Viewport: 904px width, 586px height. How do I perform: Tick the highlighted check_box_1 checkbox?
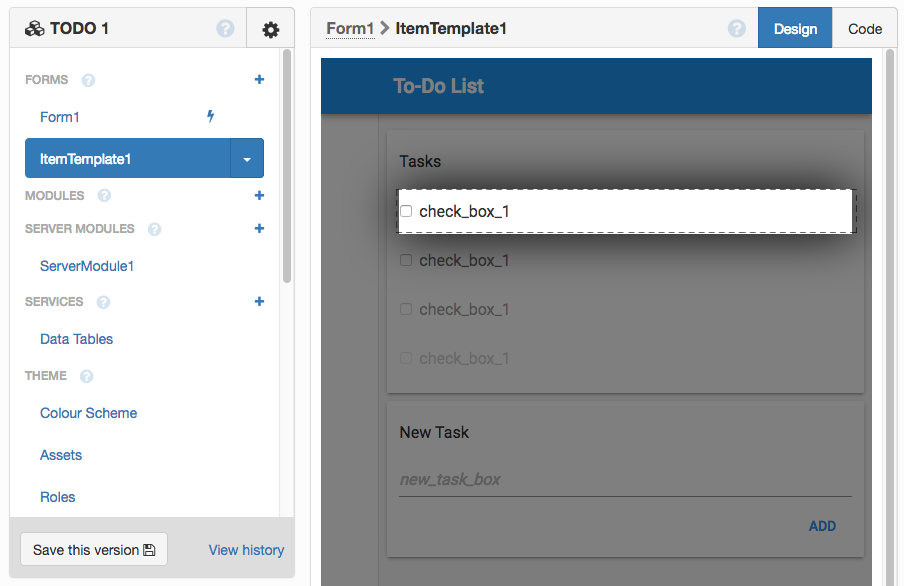coord(406,211)
